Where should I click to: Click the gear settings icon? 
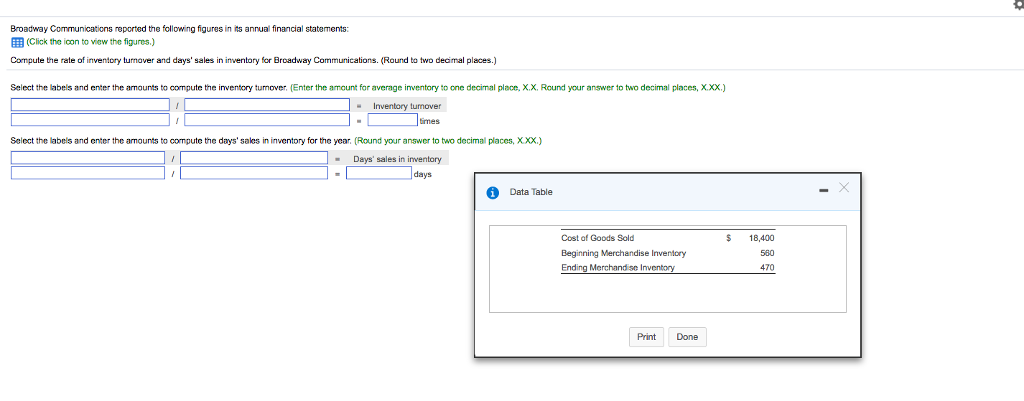[x=1019, y=4]
